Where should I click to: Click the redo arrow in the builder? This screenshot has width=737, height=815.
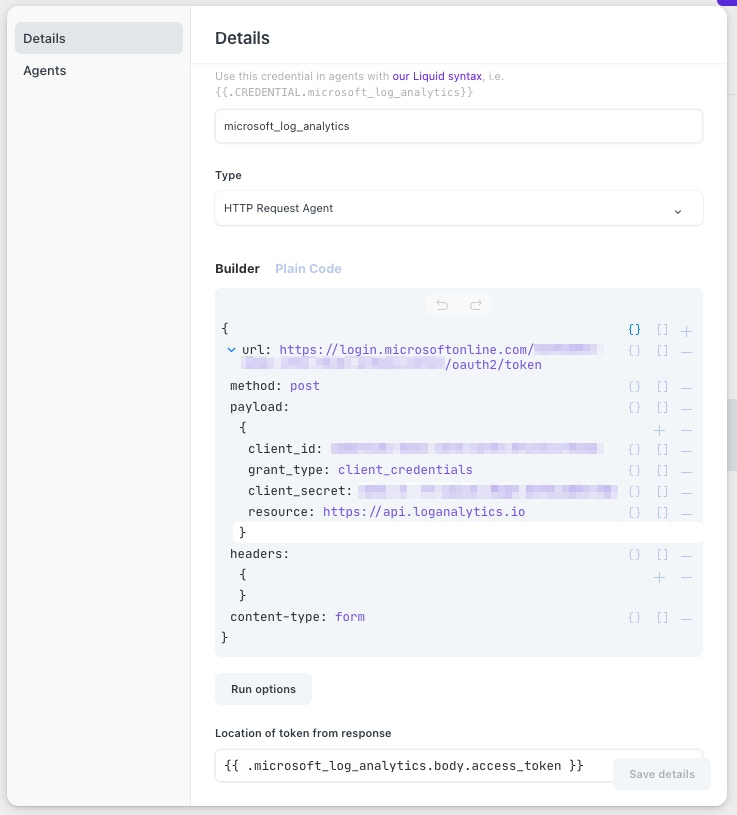pyautogui.click(x=476, y=306)
